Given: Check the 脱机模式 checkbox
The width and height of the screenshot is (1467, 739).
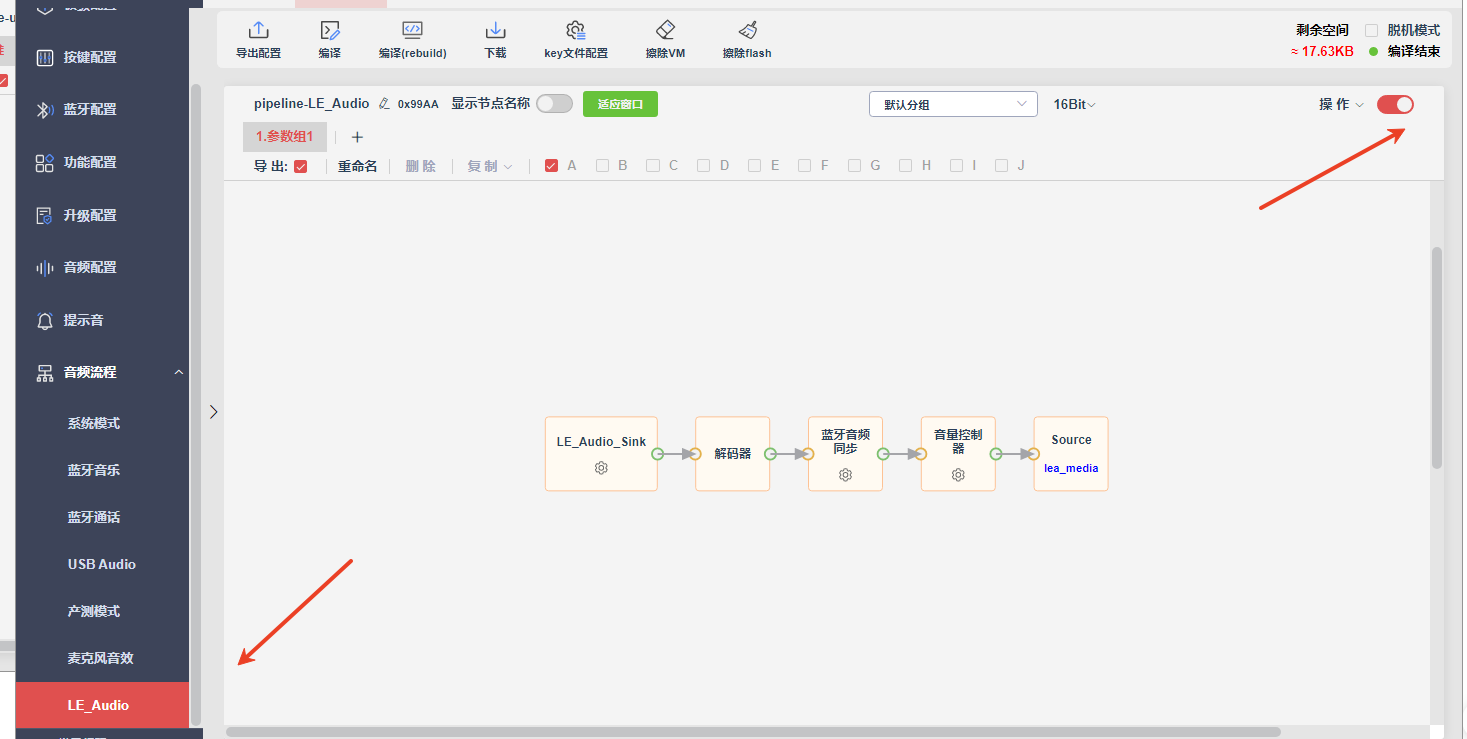Looking at the screenshot, I should pyautogui.click(x=1372, y=31).
